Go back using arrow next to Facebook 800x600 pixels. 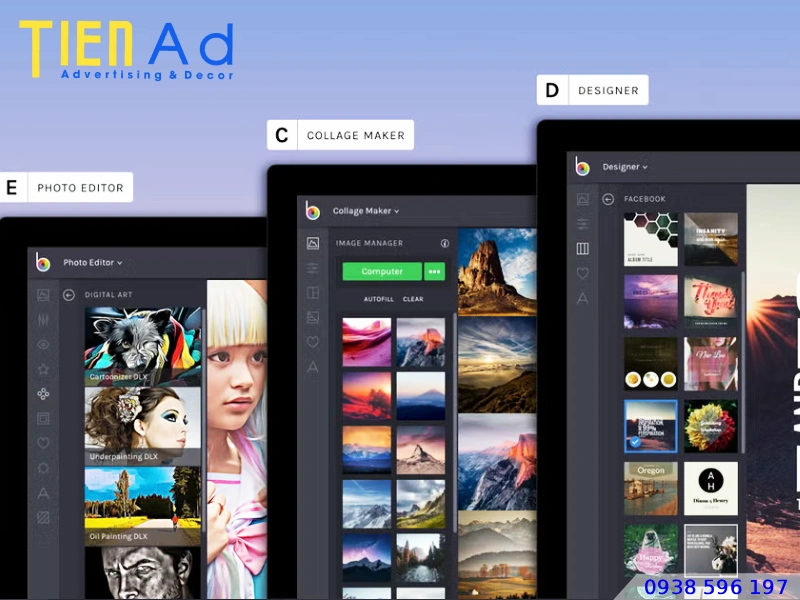pos(608,199)
